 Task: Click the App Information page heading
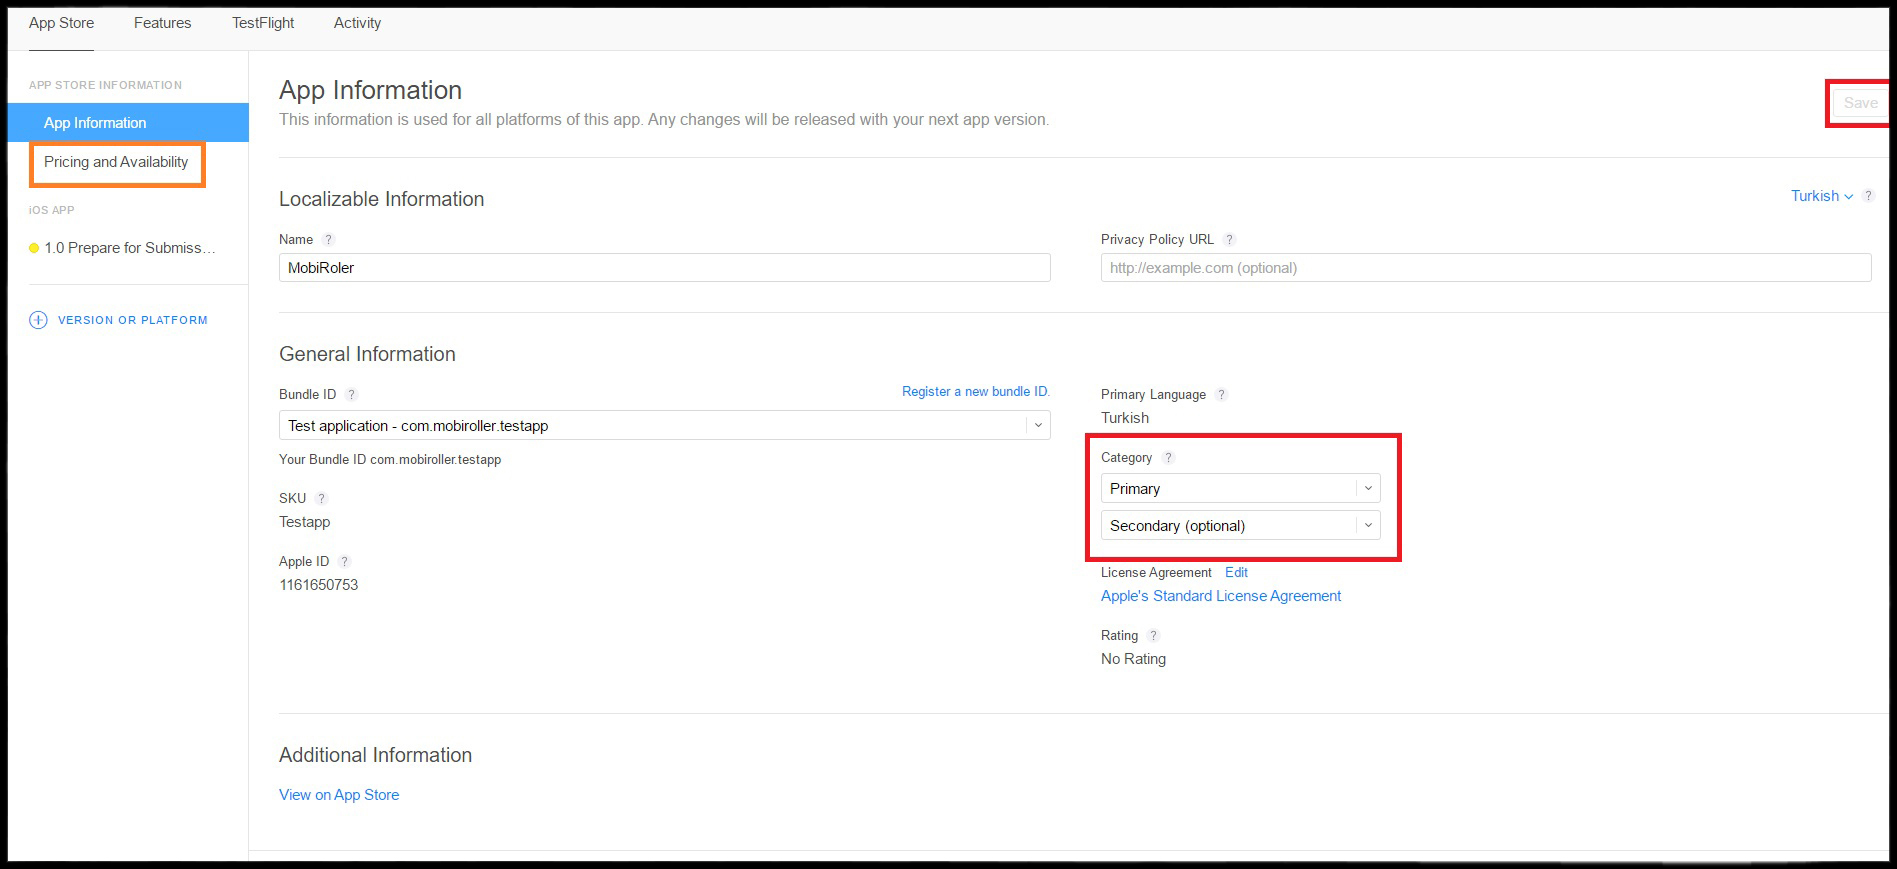click(x=370, y=90)
